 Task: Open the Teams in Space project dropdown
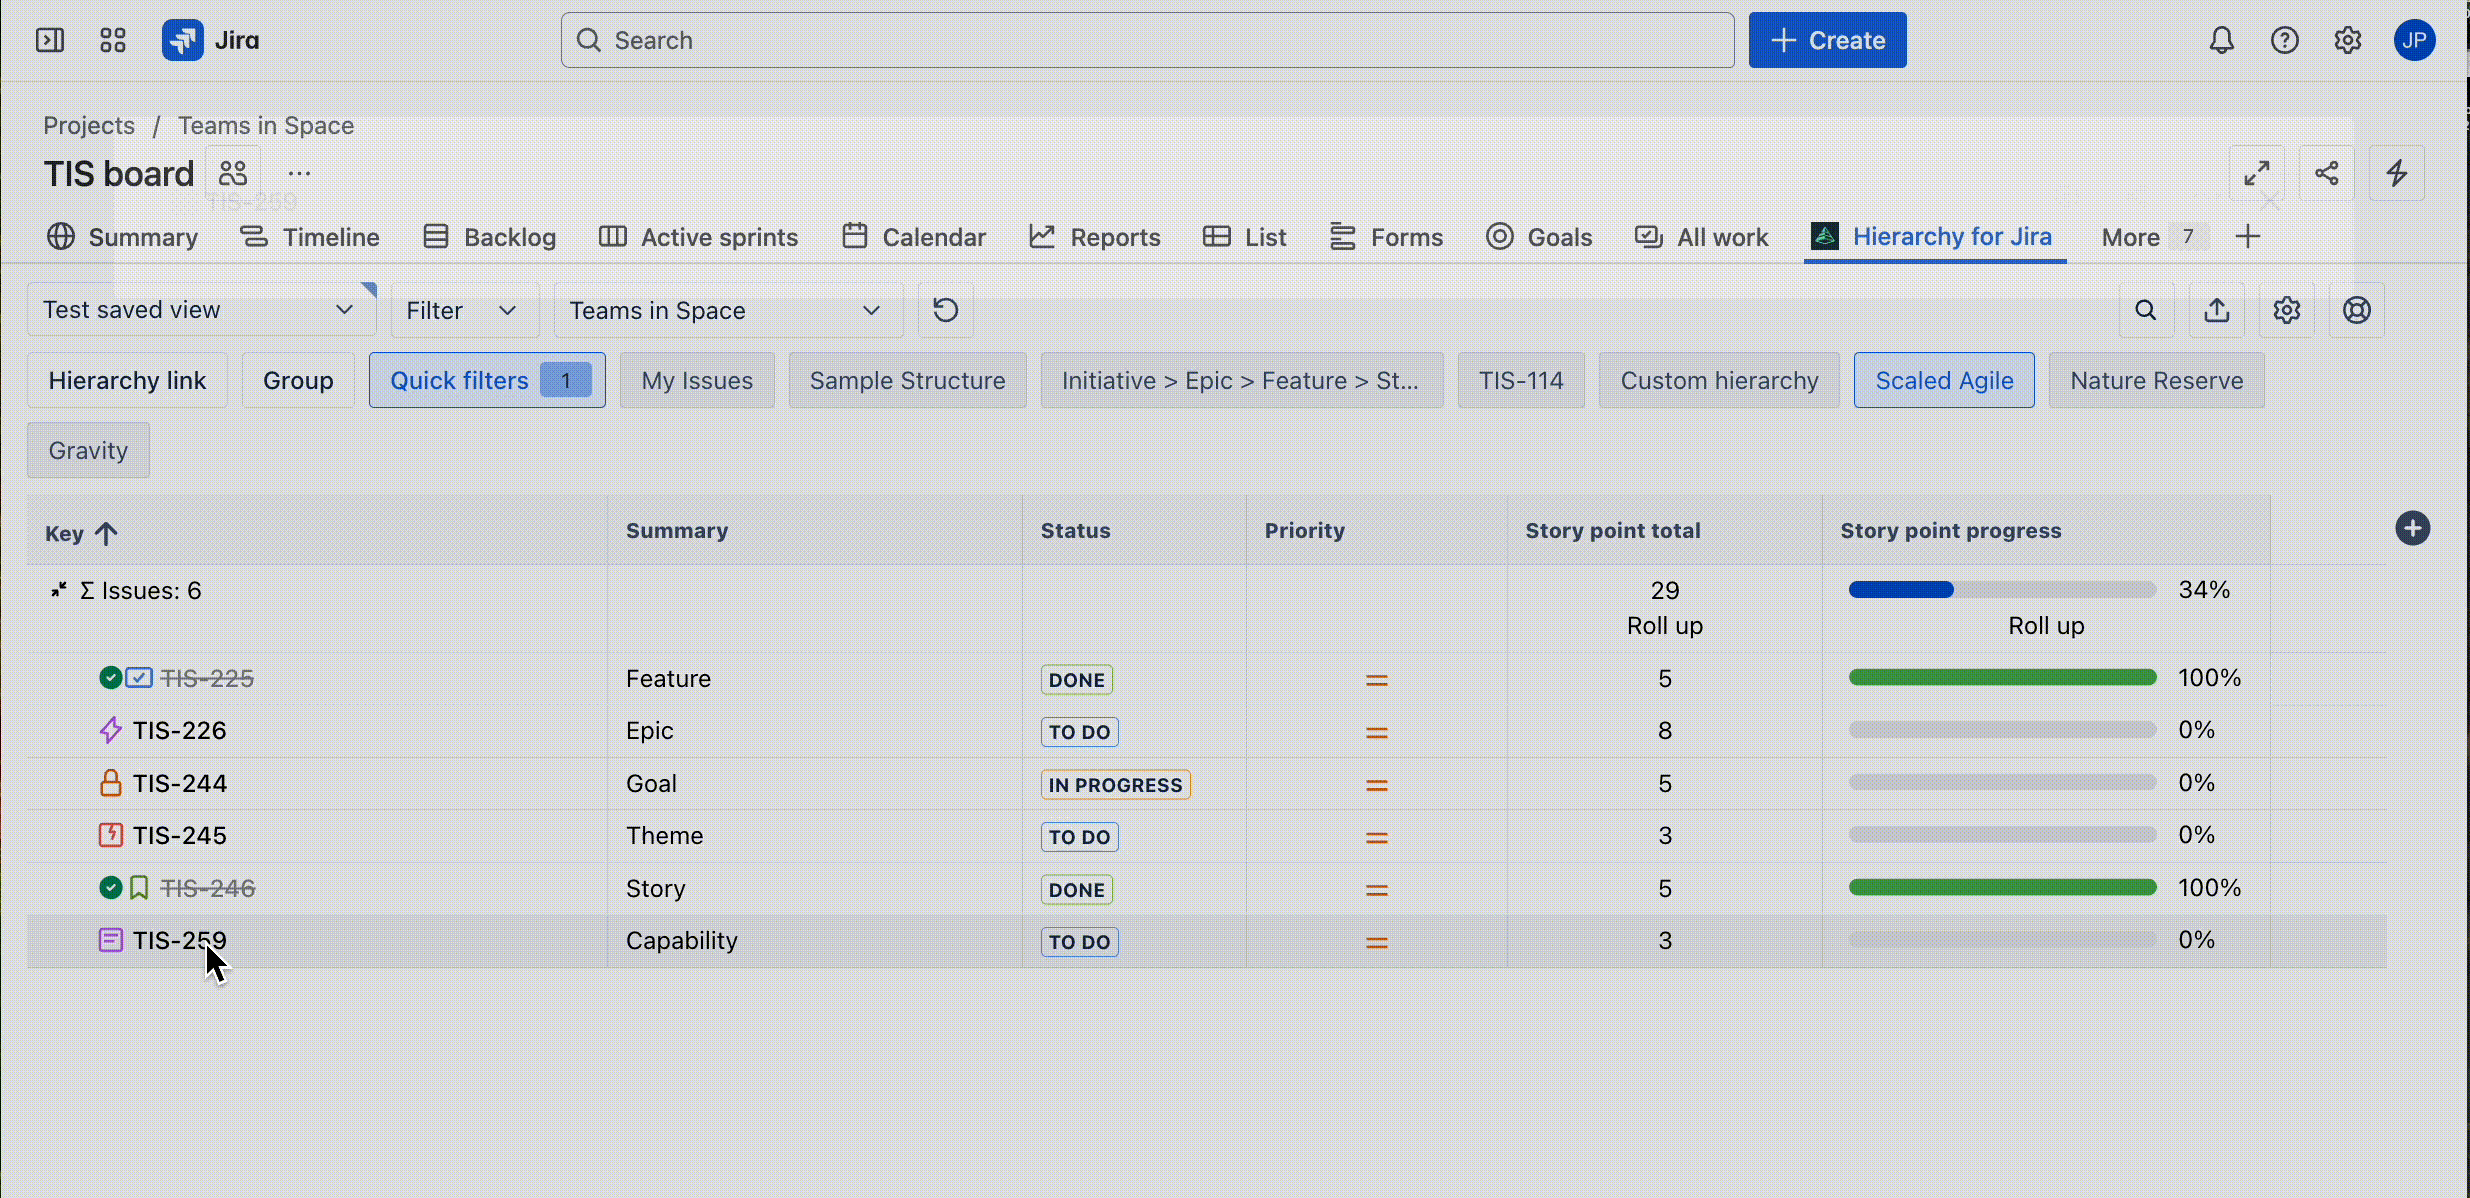[727, 310]
